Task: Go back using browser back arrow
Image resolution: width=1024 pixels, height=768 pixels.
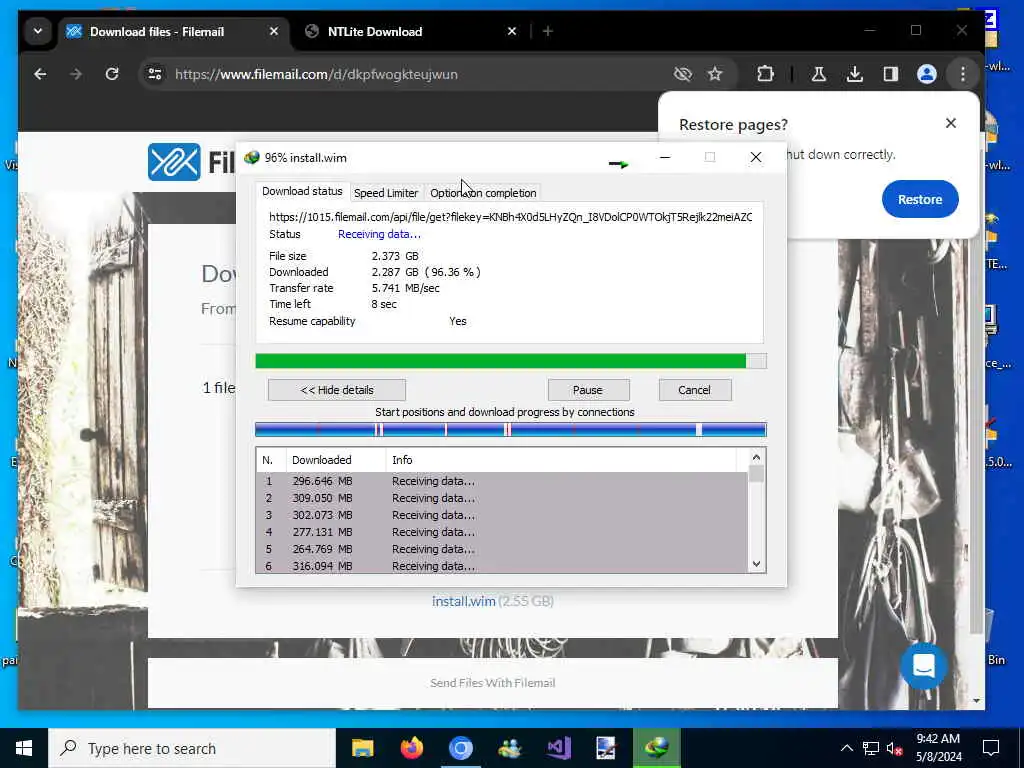Action: tap(40, 74)
